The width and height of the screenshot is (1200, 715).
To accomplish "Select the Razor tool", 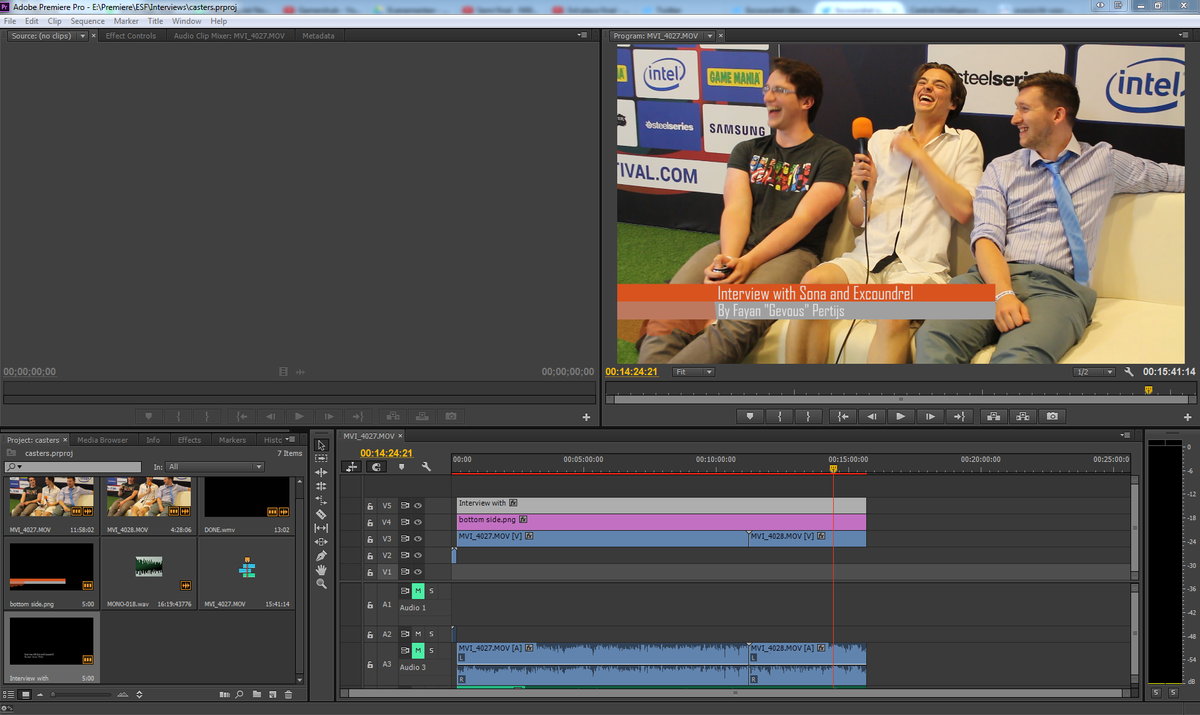I will coord(321,514).
